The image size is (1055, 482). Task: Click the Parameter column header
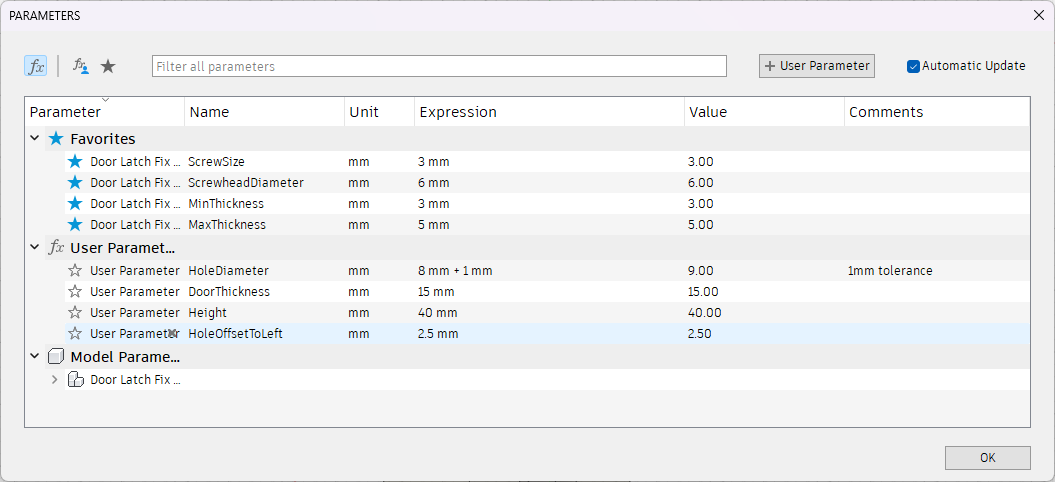(104, 112)
